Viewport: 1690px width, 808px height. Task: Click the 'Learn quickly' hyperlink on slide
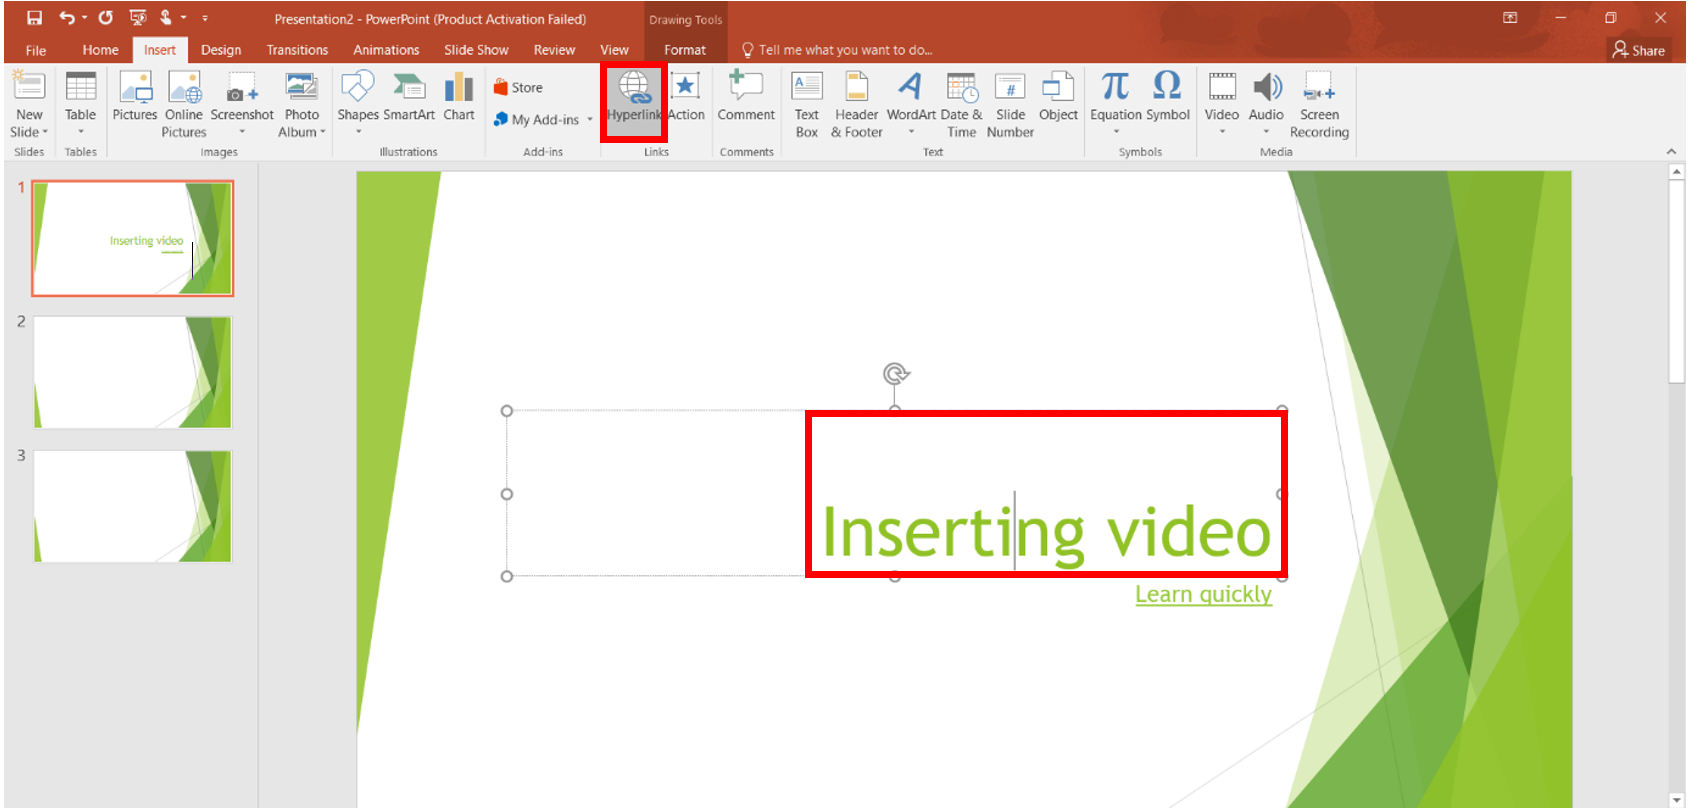[x=1203, y=594]
